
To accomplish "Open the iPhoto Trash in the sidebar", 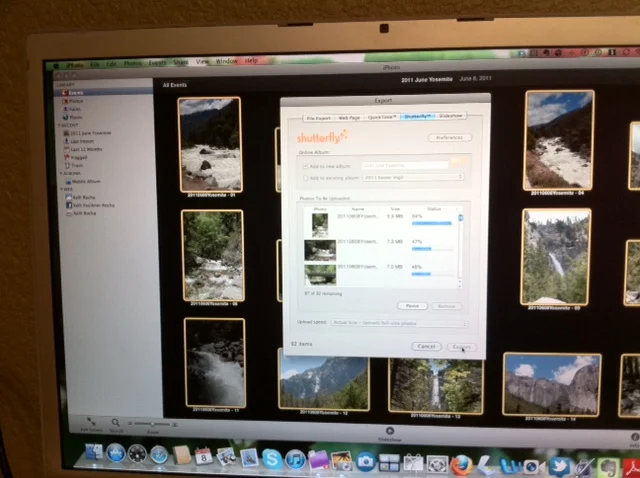I will (74, 166).
